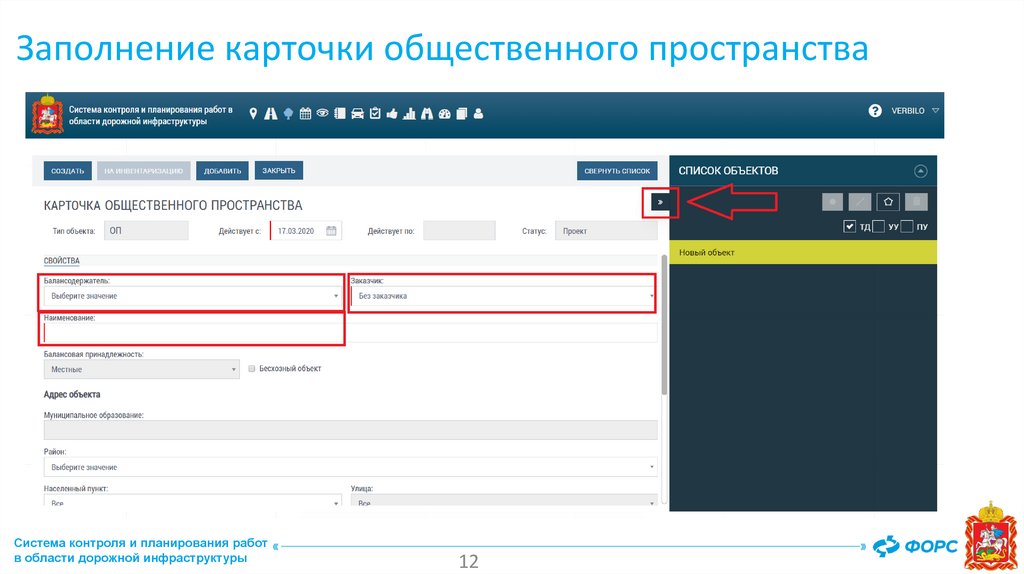This screenshot has width=1024, height=574.
Task: Click the form's vertical scrollbar
Action: 664,325
